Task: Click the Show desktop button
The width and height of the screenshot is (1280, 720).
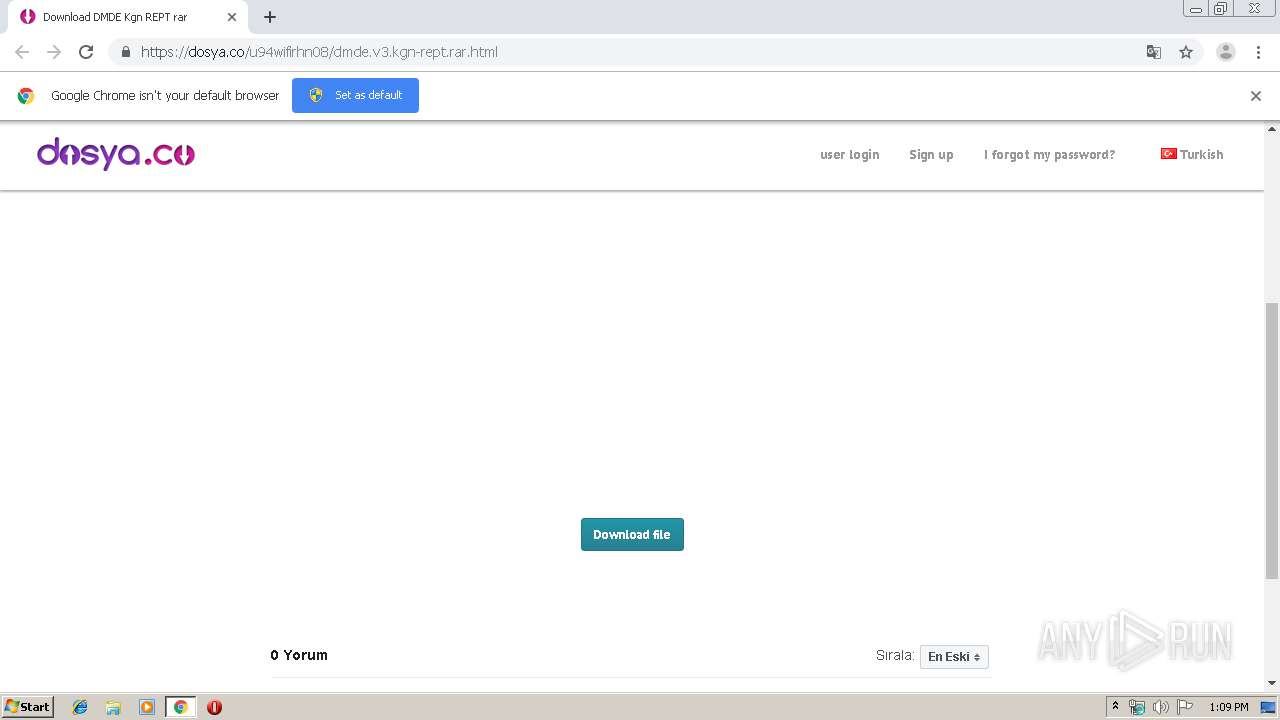Action: point(1269,707)
